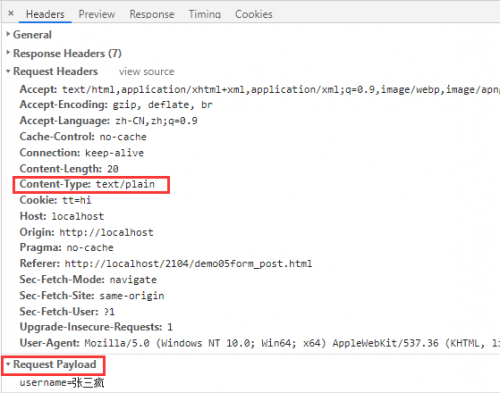The width and height of the screenshot is (500, 393).
Task: Select the Sec-Fetch-Mode navigate row
Action: (x=88, y=279)
